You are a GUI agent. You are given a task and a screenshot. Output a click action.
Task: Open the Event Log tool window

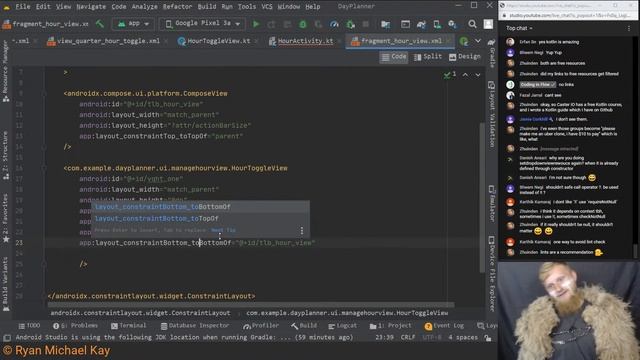444,326
